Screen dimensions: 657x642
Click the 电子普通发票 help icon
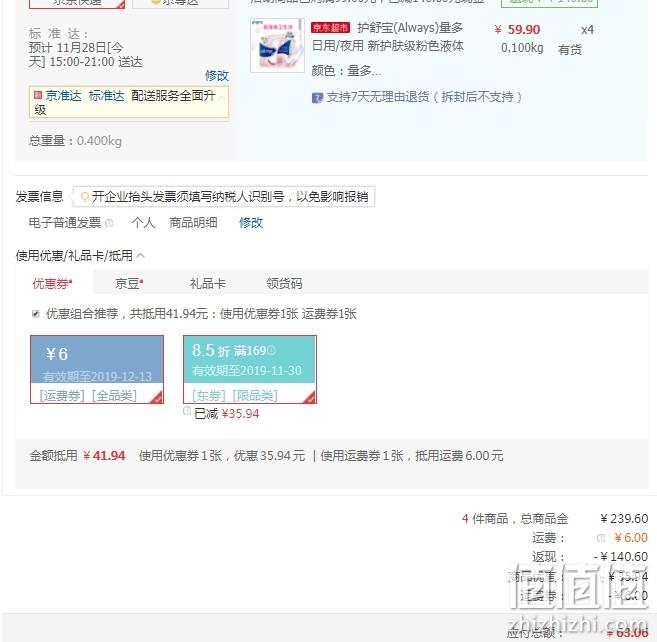(x=109, y=223)
